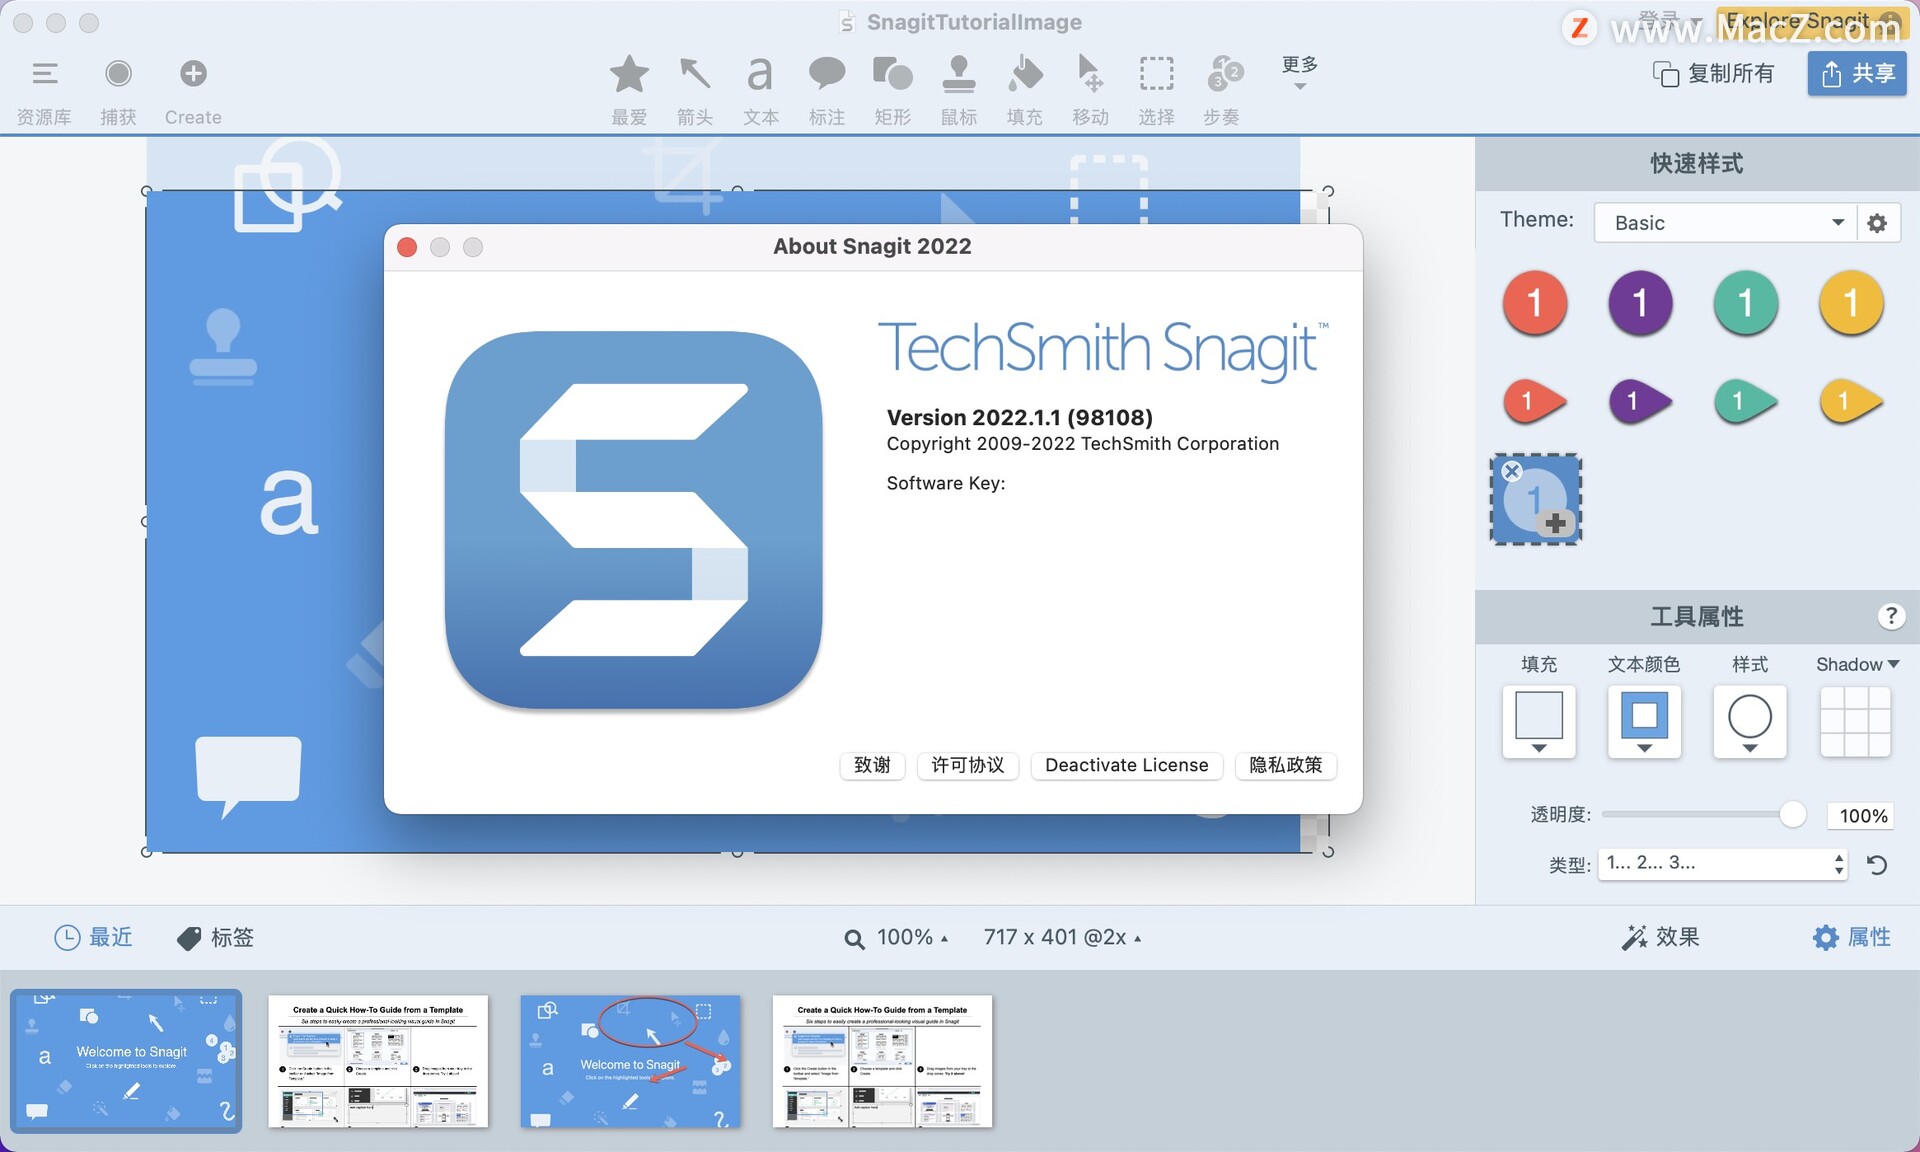Open tool properties help question mark
The image size is (1920, 1152).
pos(1890,616)
